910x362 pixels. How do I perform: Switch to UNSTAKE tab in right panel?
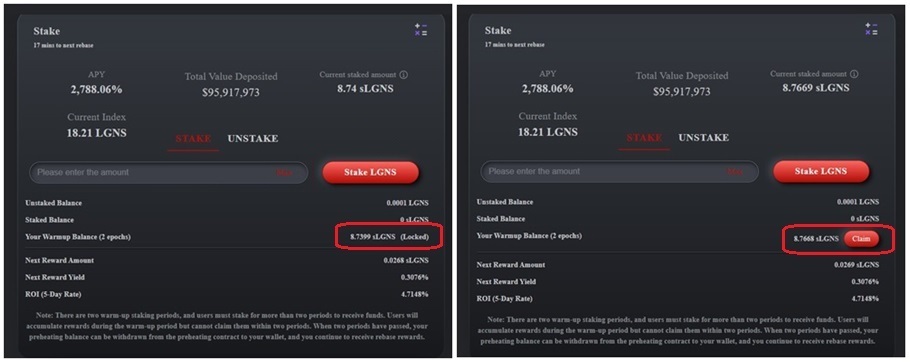[x=703, y=137]
